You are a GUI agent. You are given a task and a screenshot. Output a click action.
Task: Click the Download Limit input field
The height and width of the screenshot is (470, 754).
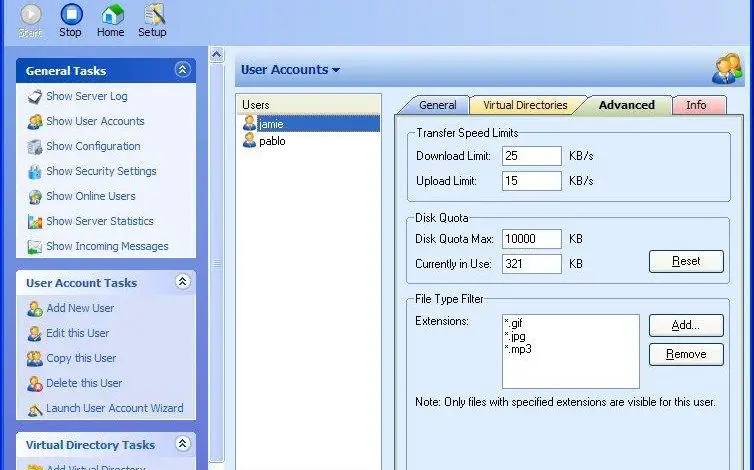coord(531,156)
